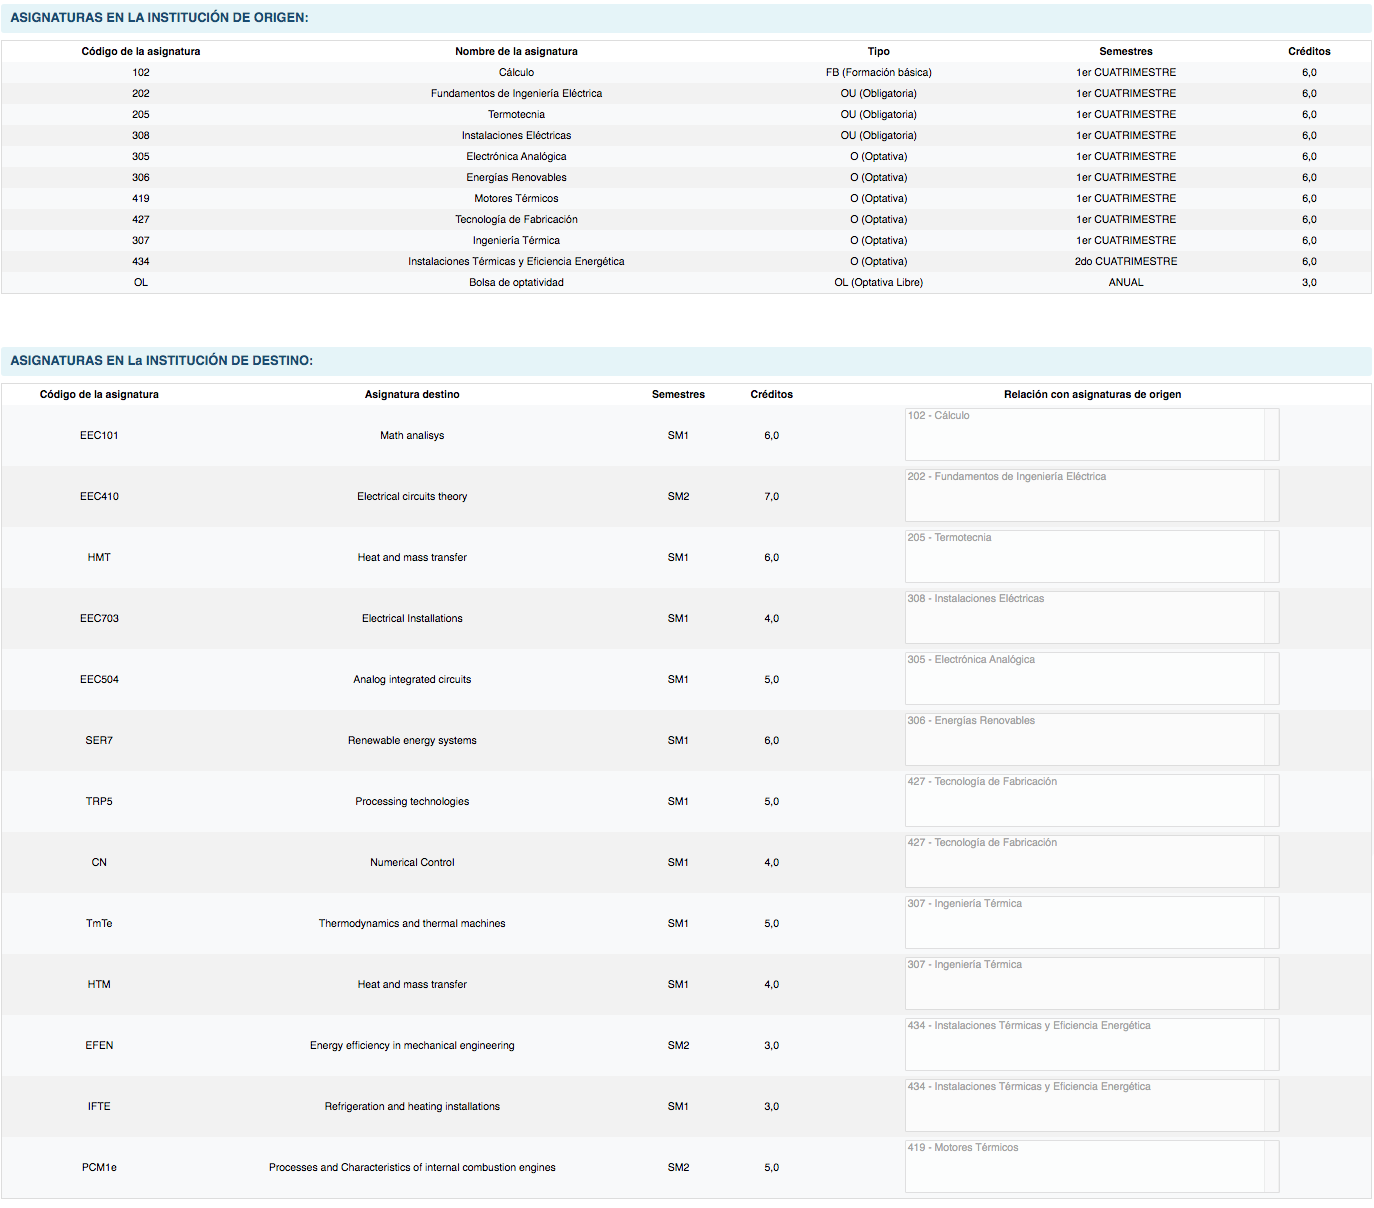Select '434 - Instalaciones Térmicas' entry in EFEN row
1374x1208 pixels.
click(1029, 1026)
